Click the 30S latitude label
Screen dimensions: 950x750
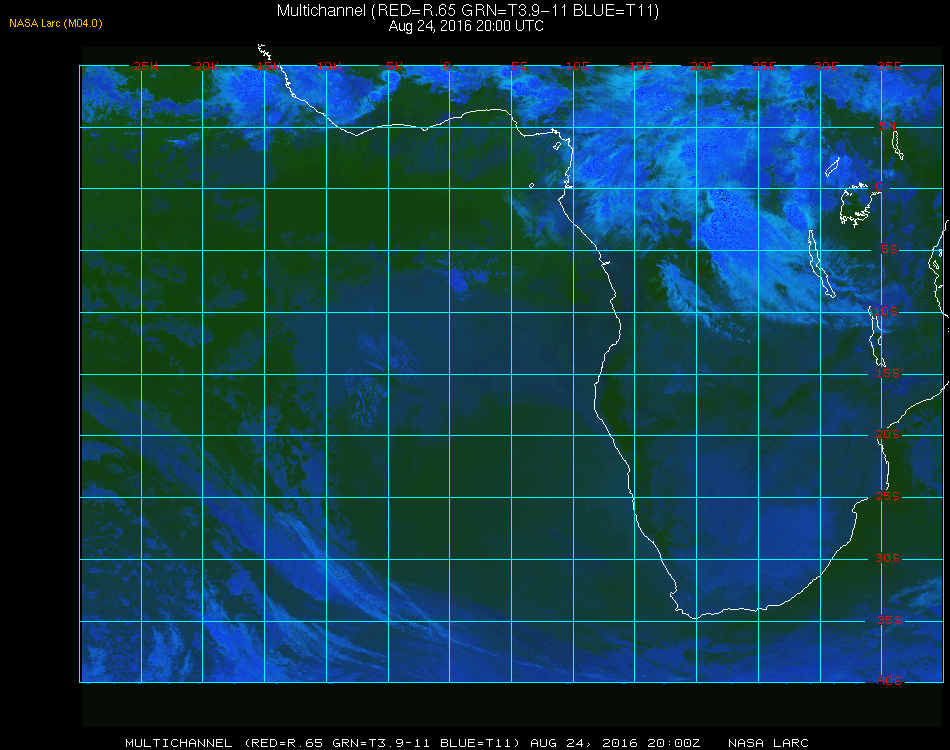pyautogui.click(x=888, y=558)
